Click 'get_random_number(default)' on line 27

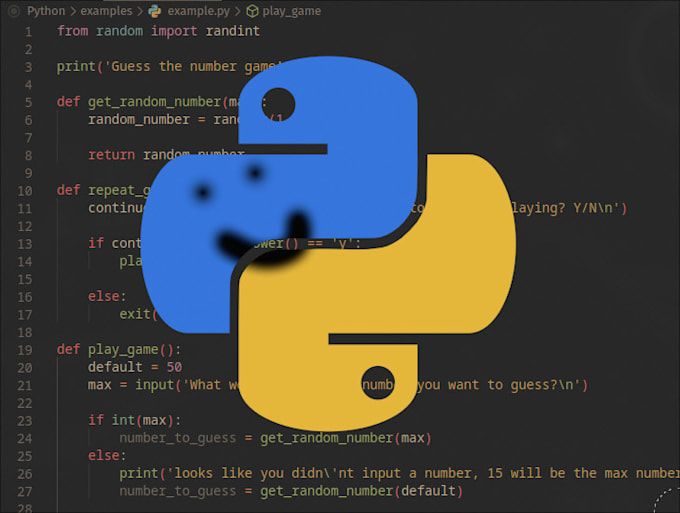(x=361, y=491)
